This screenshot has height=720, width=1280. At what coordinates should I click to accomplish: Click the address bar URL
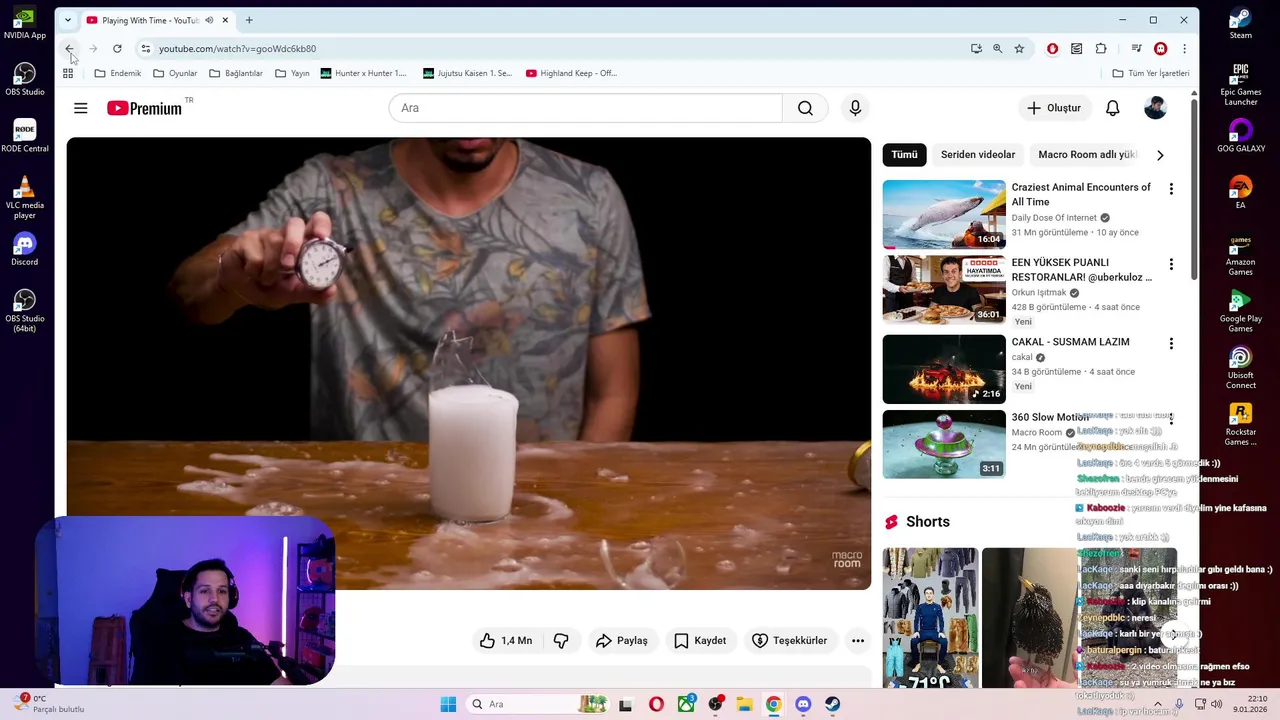[237, 48]
